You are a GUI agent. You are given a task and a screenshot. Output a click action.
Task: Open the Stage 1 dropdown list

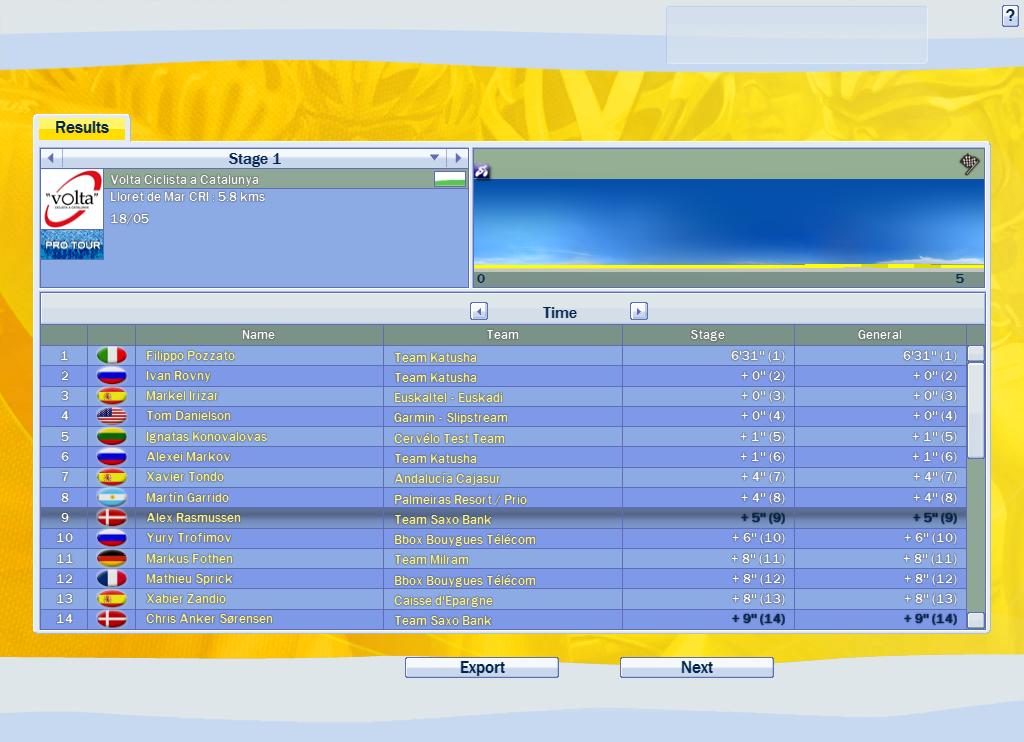(434, 158)
